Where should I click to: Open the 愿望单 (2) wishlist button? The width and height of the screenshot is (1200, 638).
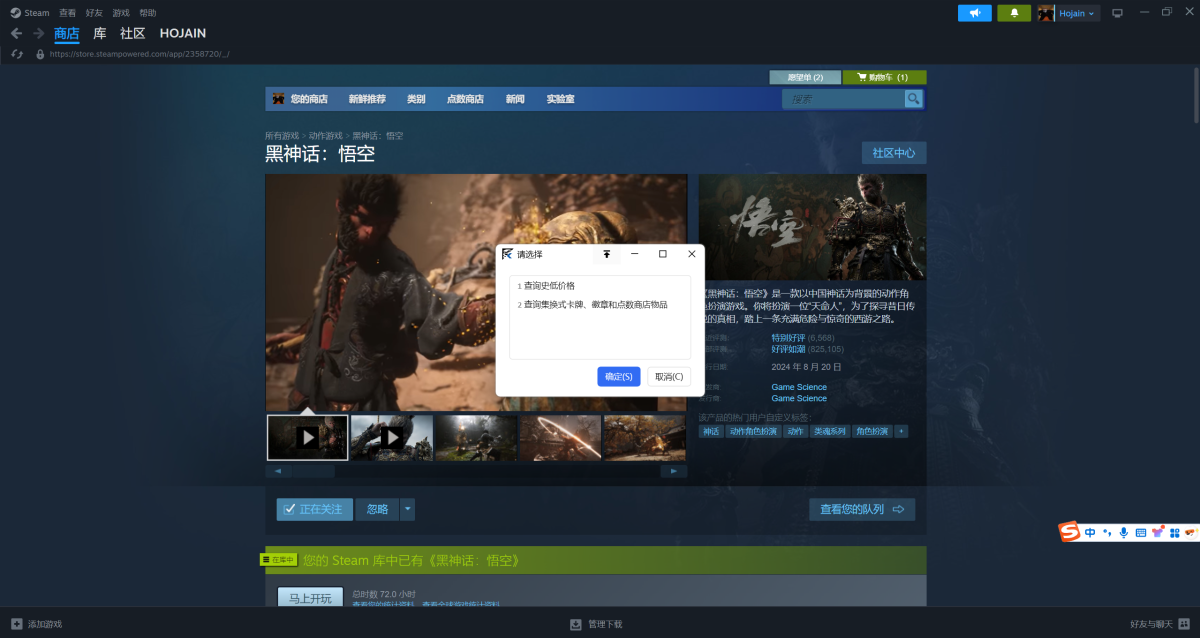[805, 77]
